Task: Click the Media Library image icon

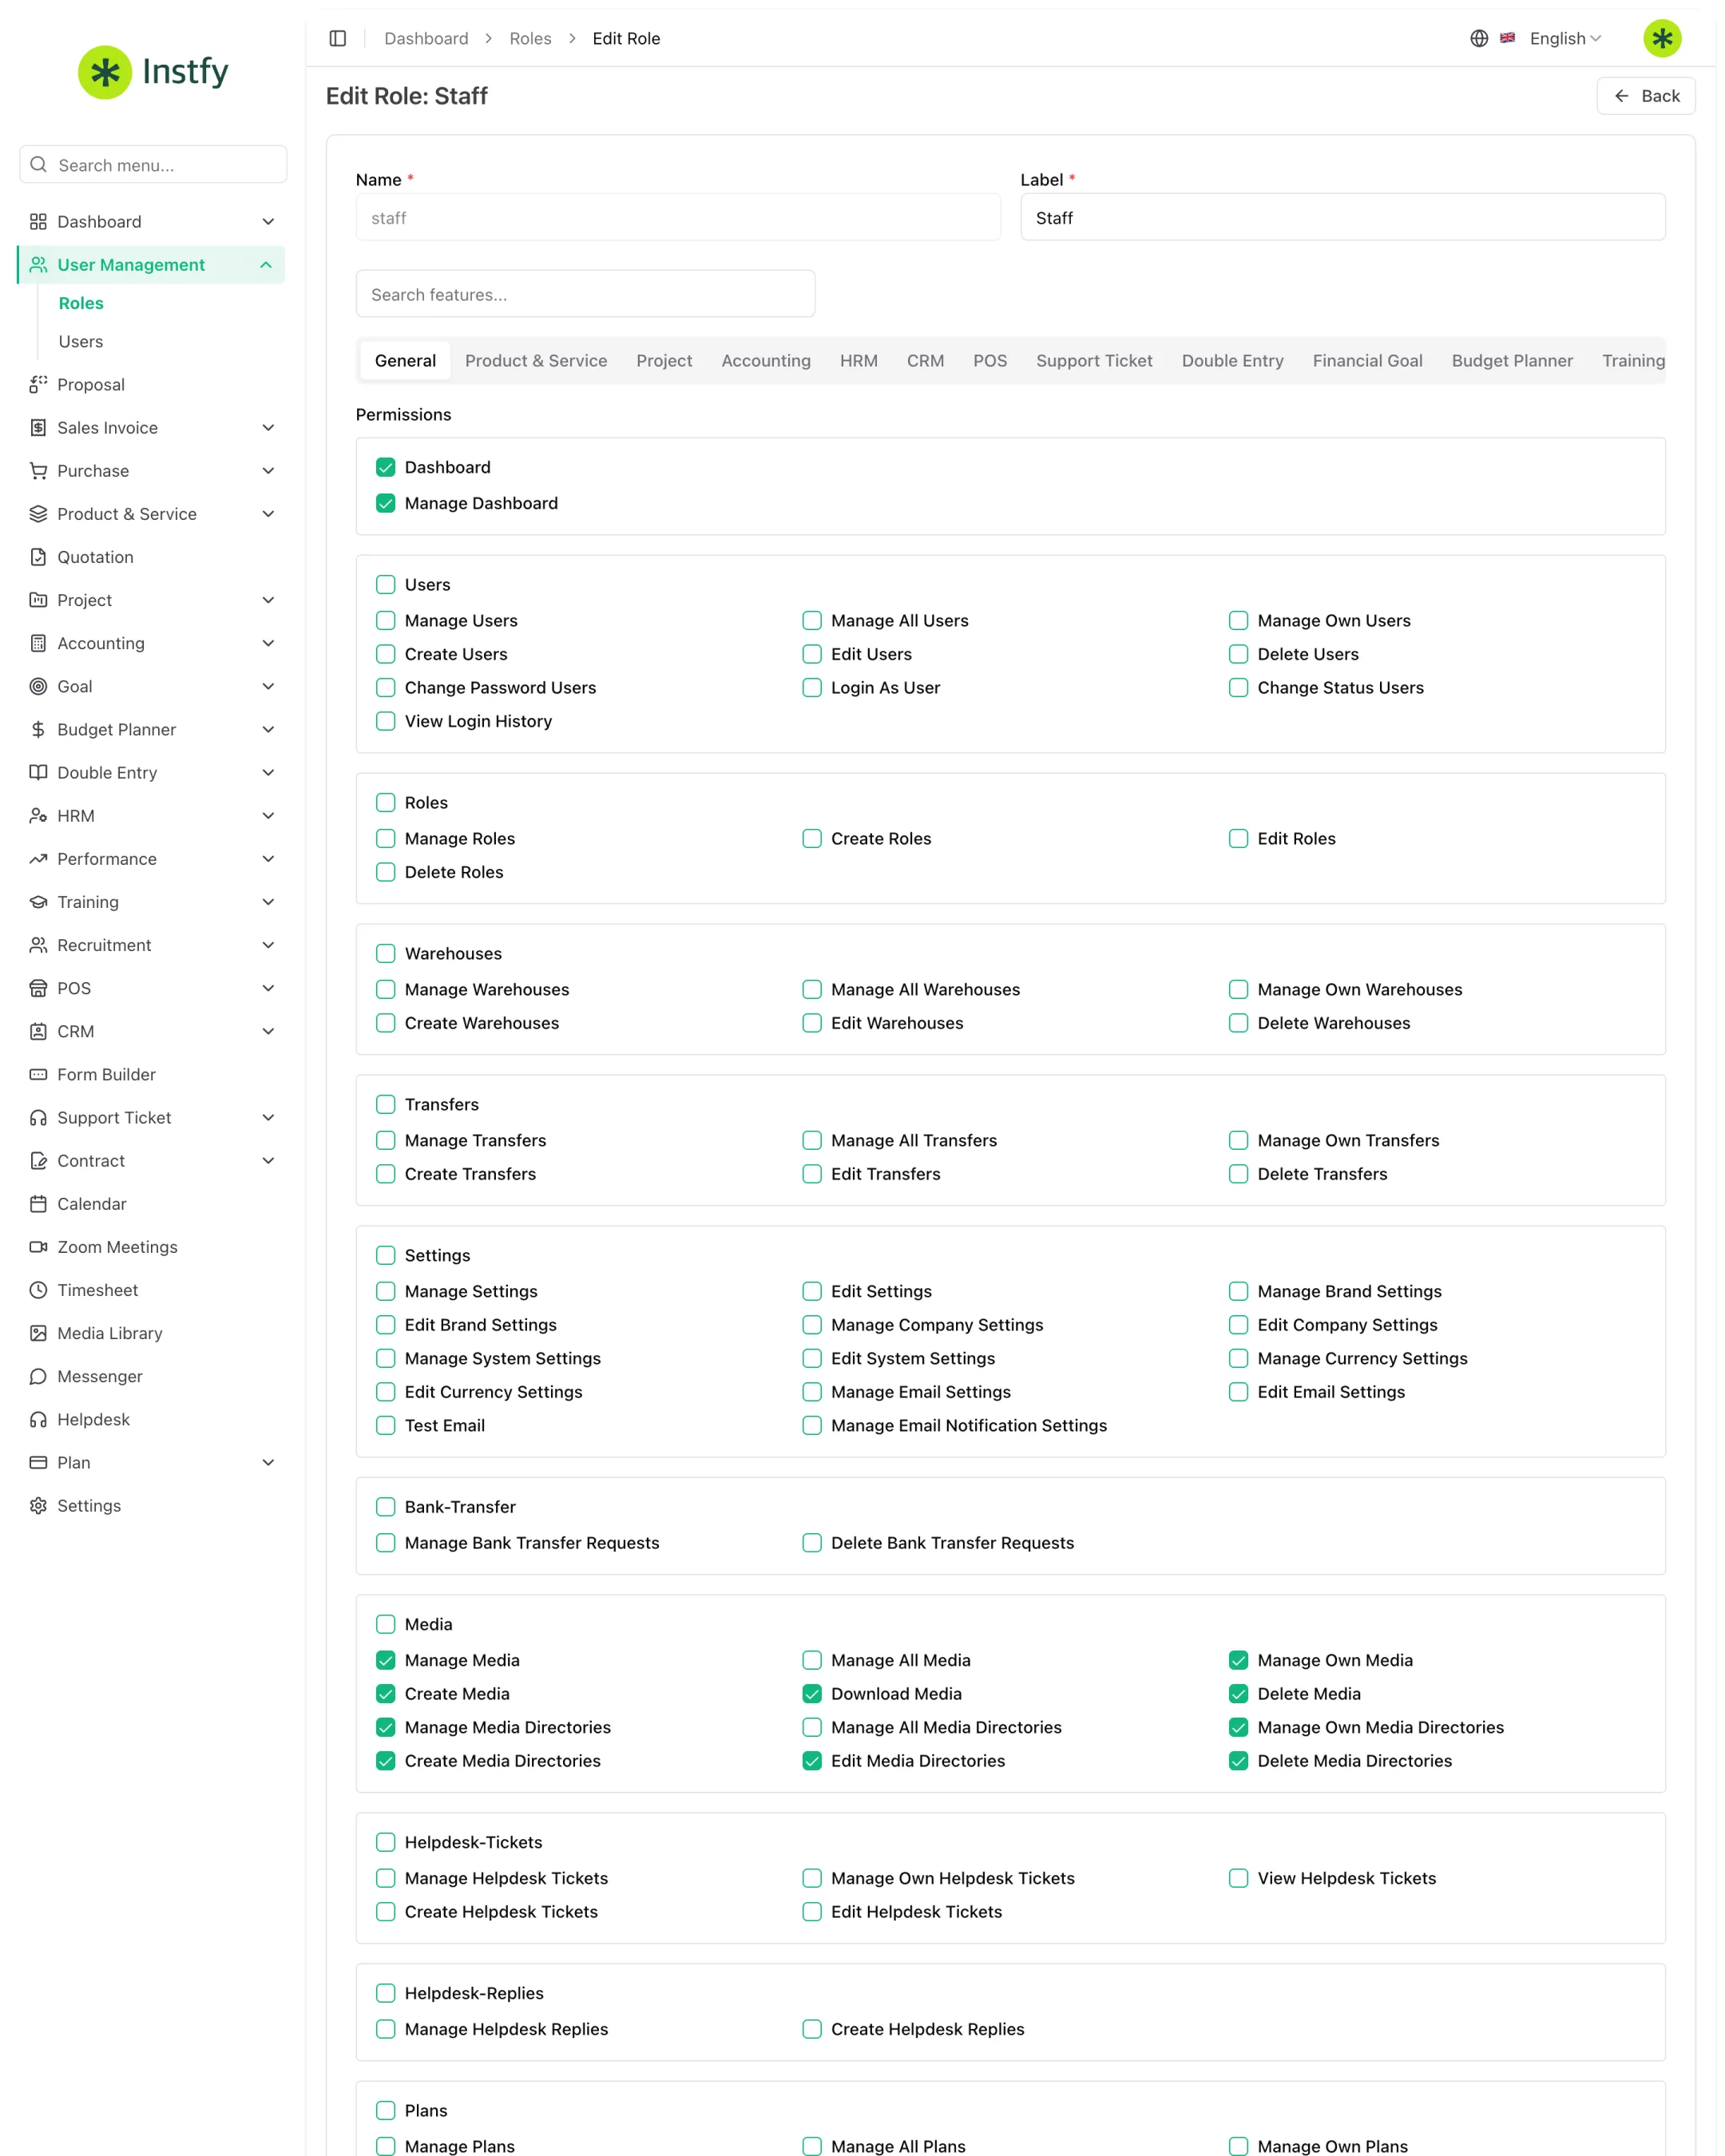Action: click(x=38, y=1333)
